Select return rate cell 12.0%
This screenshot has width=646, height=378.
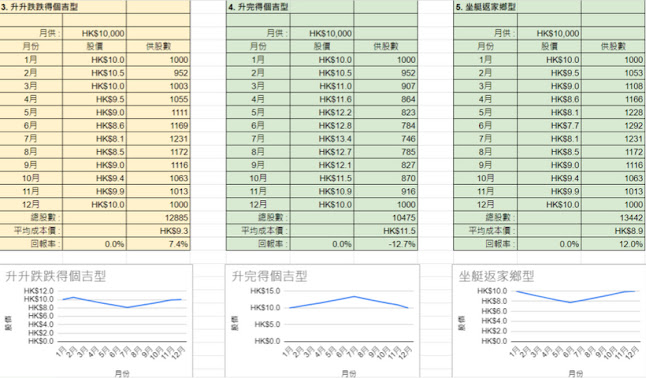[613, 244]
